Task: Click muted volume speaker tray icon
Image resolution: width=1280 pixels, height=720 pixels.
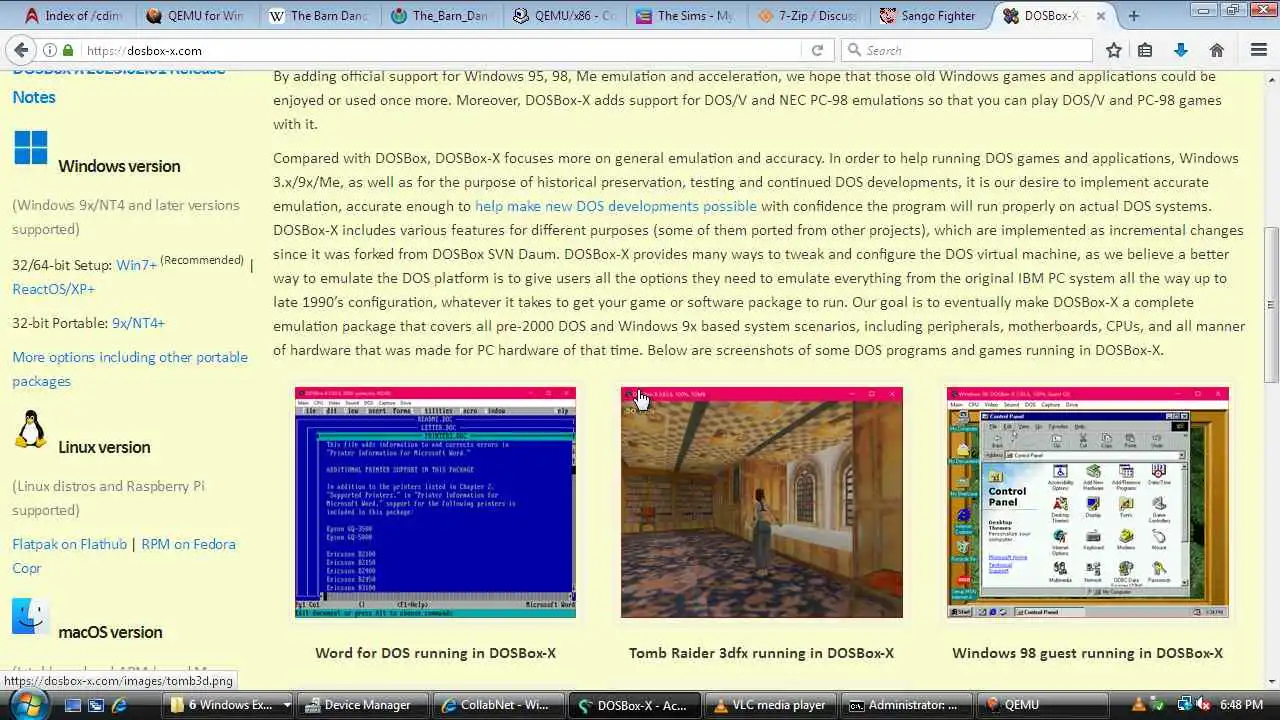Action: point(1203,705)
